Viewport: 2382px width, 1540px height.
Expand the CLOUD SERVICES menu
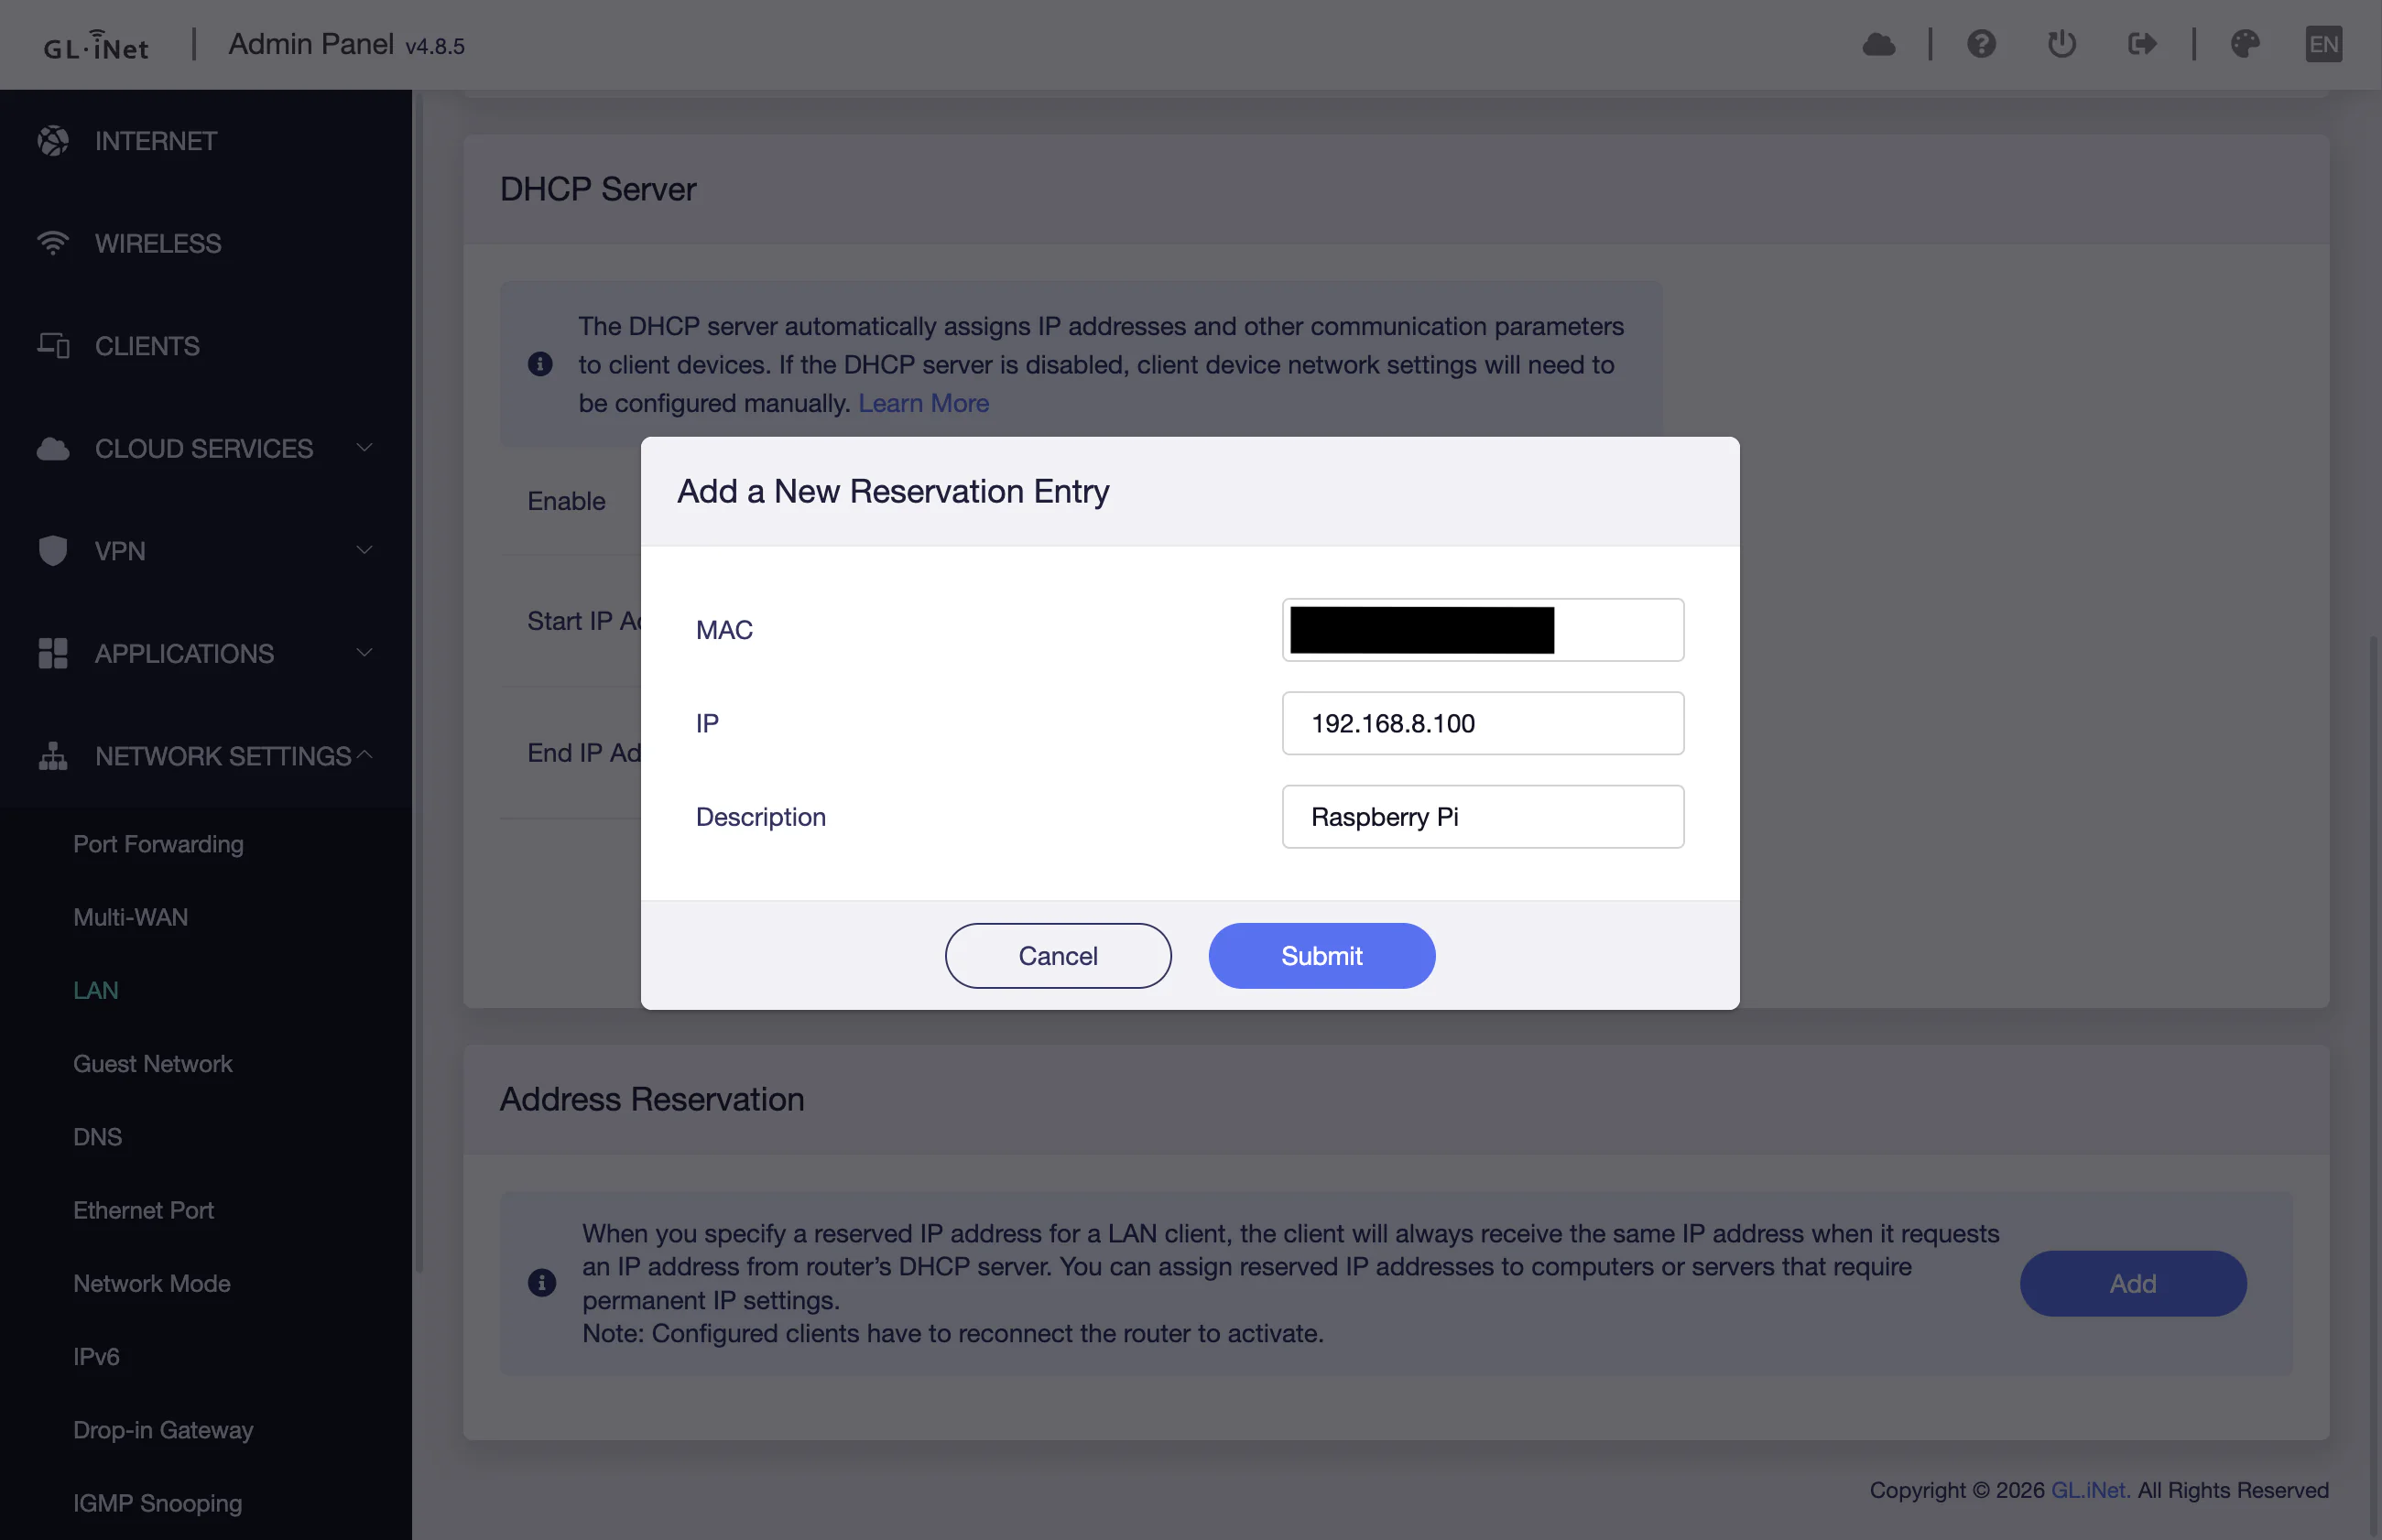pos(206,448)
